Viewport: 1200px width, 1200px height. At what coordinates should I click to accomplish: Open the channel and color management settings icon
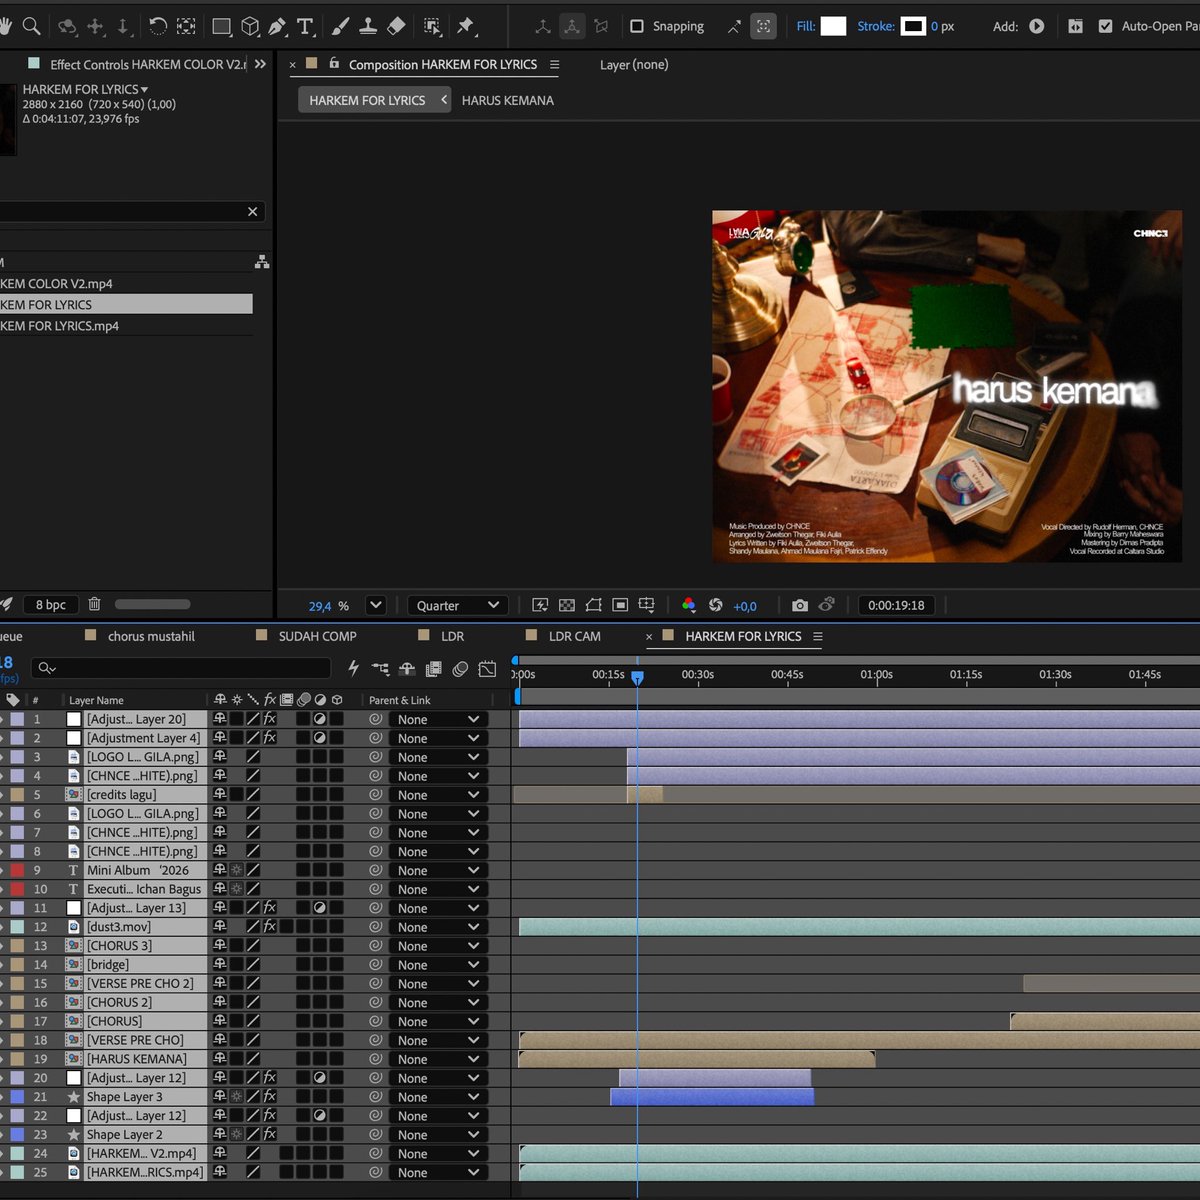tap(688, 605)
